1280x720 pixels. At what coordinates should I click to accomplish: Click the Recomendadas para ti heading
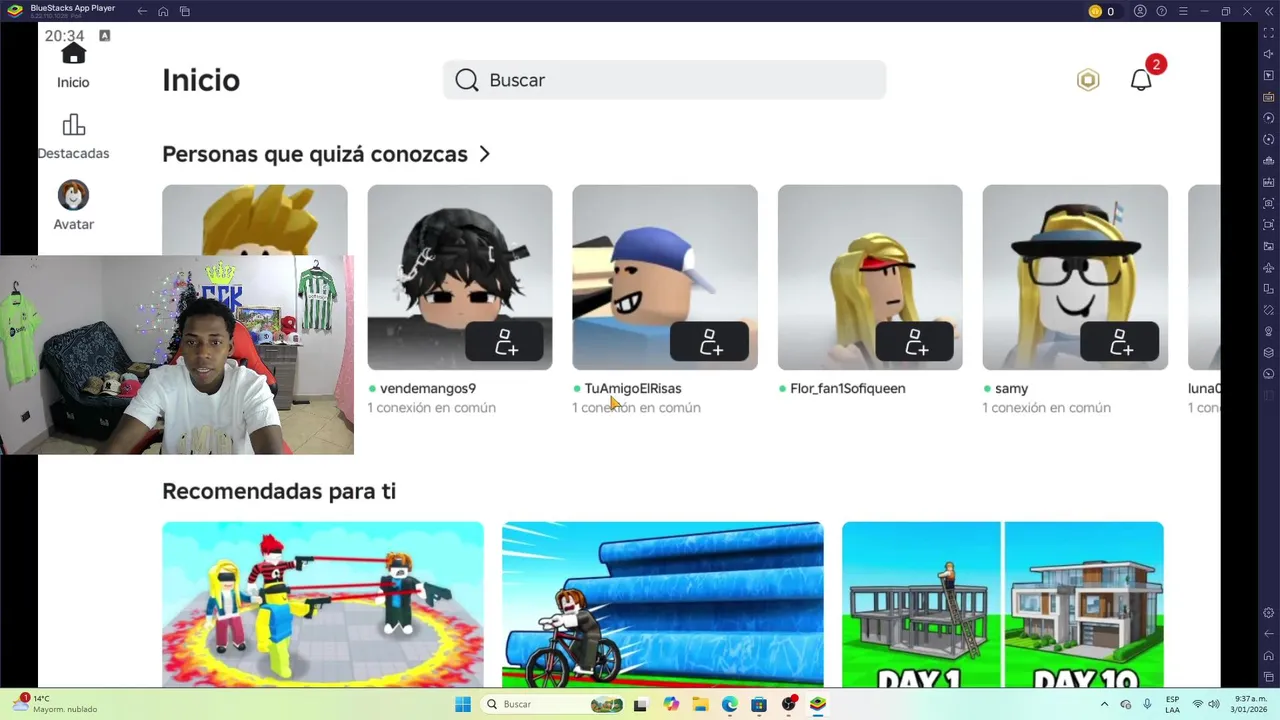pyautogui.click(x=279, y=491)
